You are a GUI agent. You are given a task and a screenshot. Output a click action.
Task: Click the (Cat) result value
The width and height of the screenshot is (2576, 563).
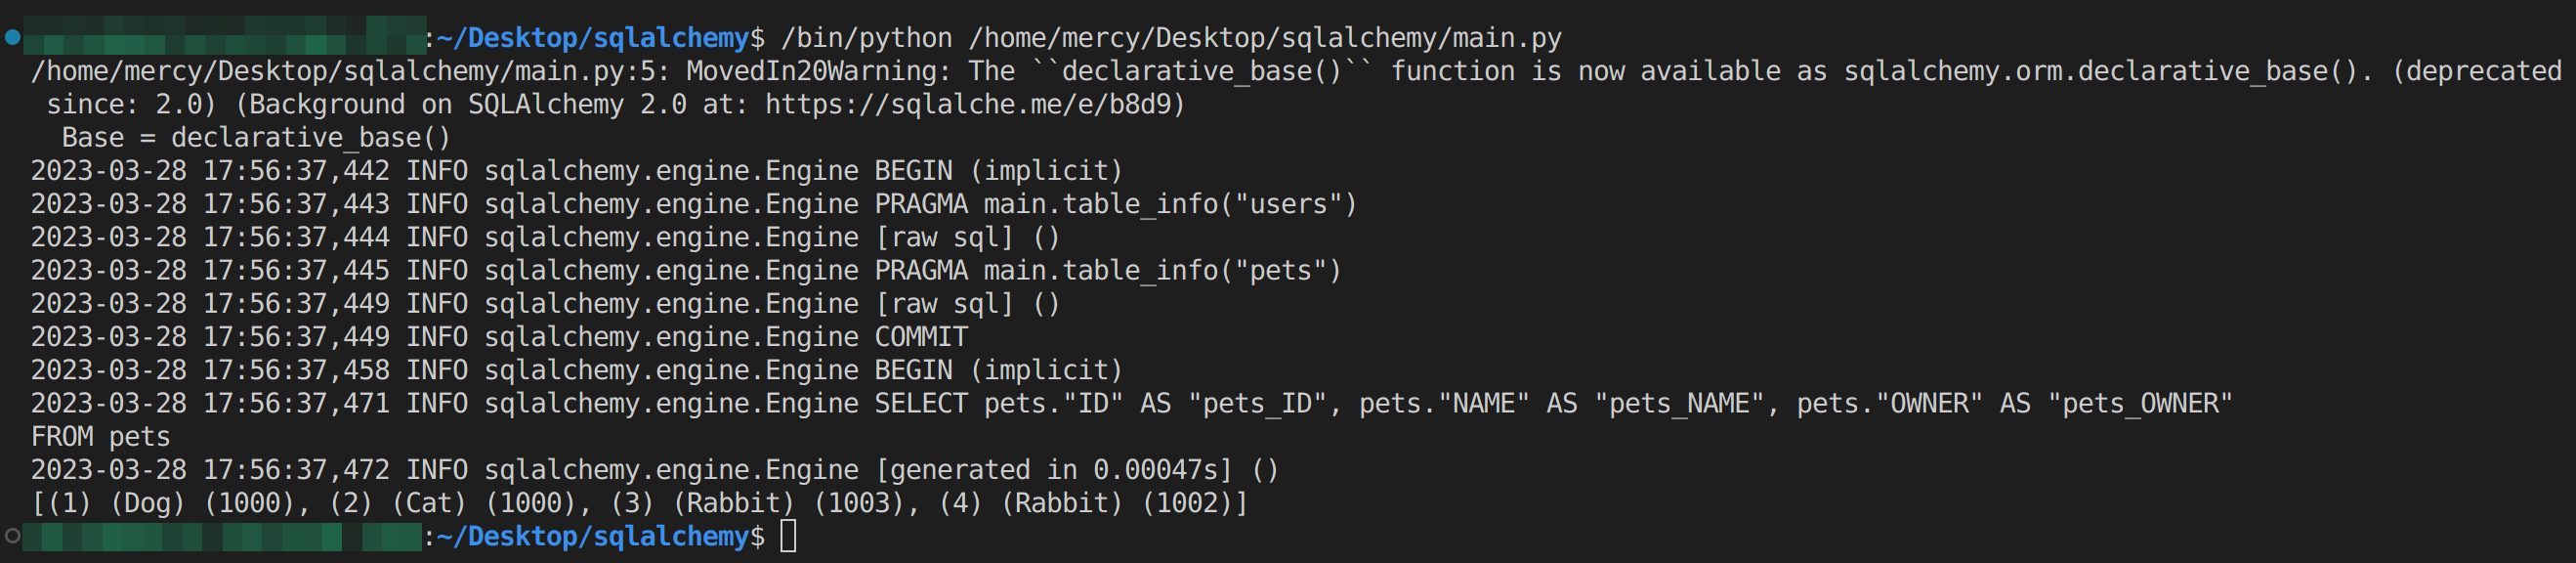coord(429,503)
